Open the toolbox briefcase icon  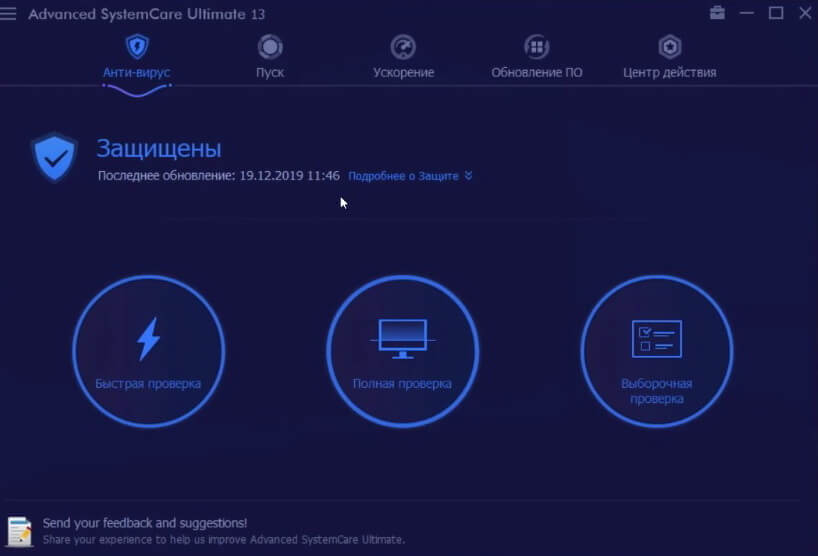pos(717,13)
